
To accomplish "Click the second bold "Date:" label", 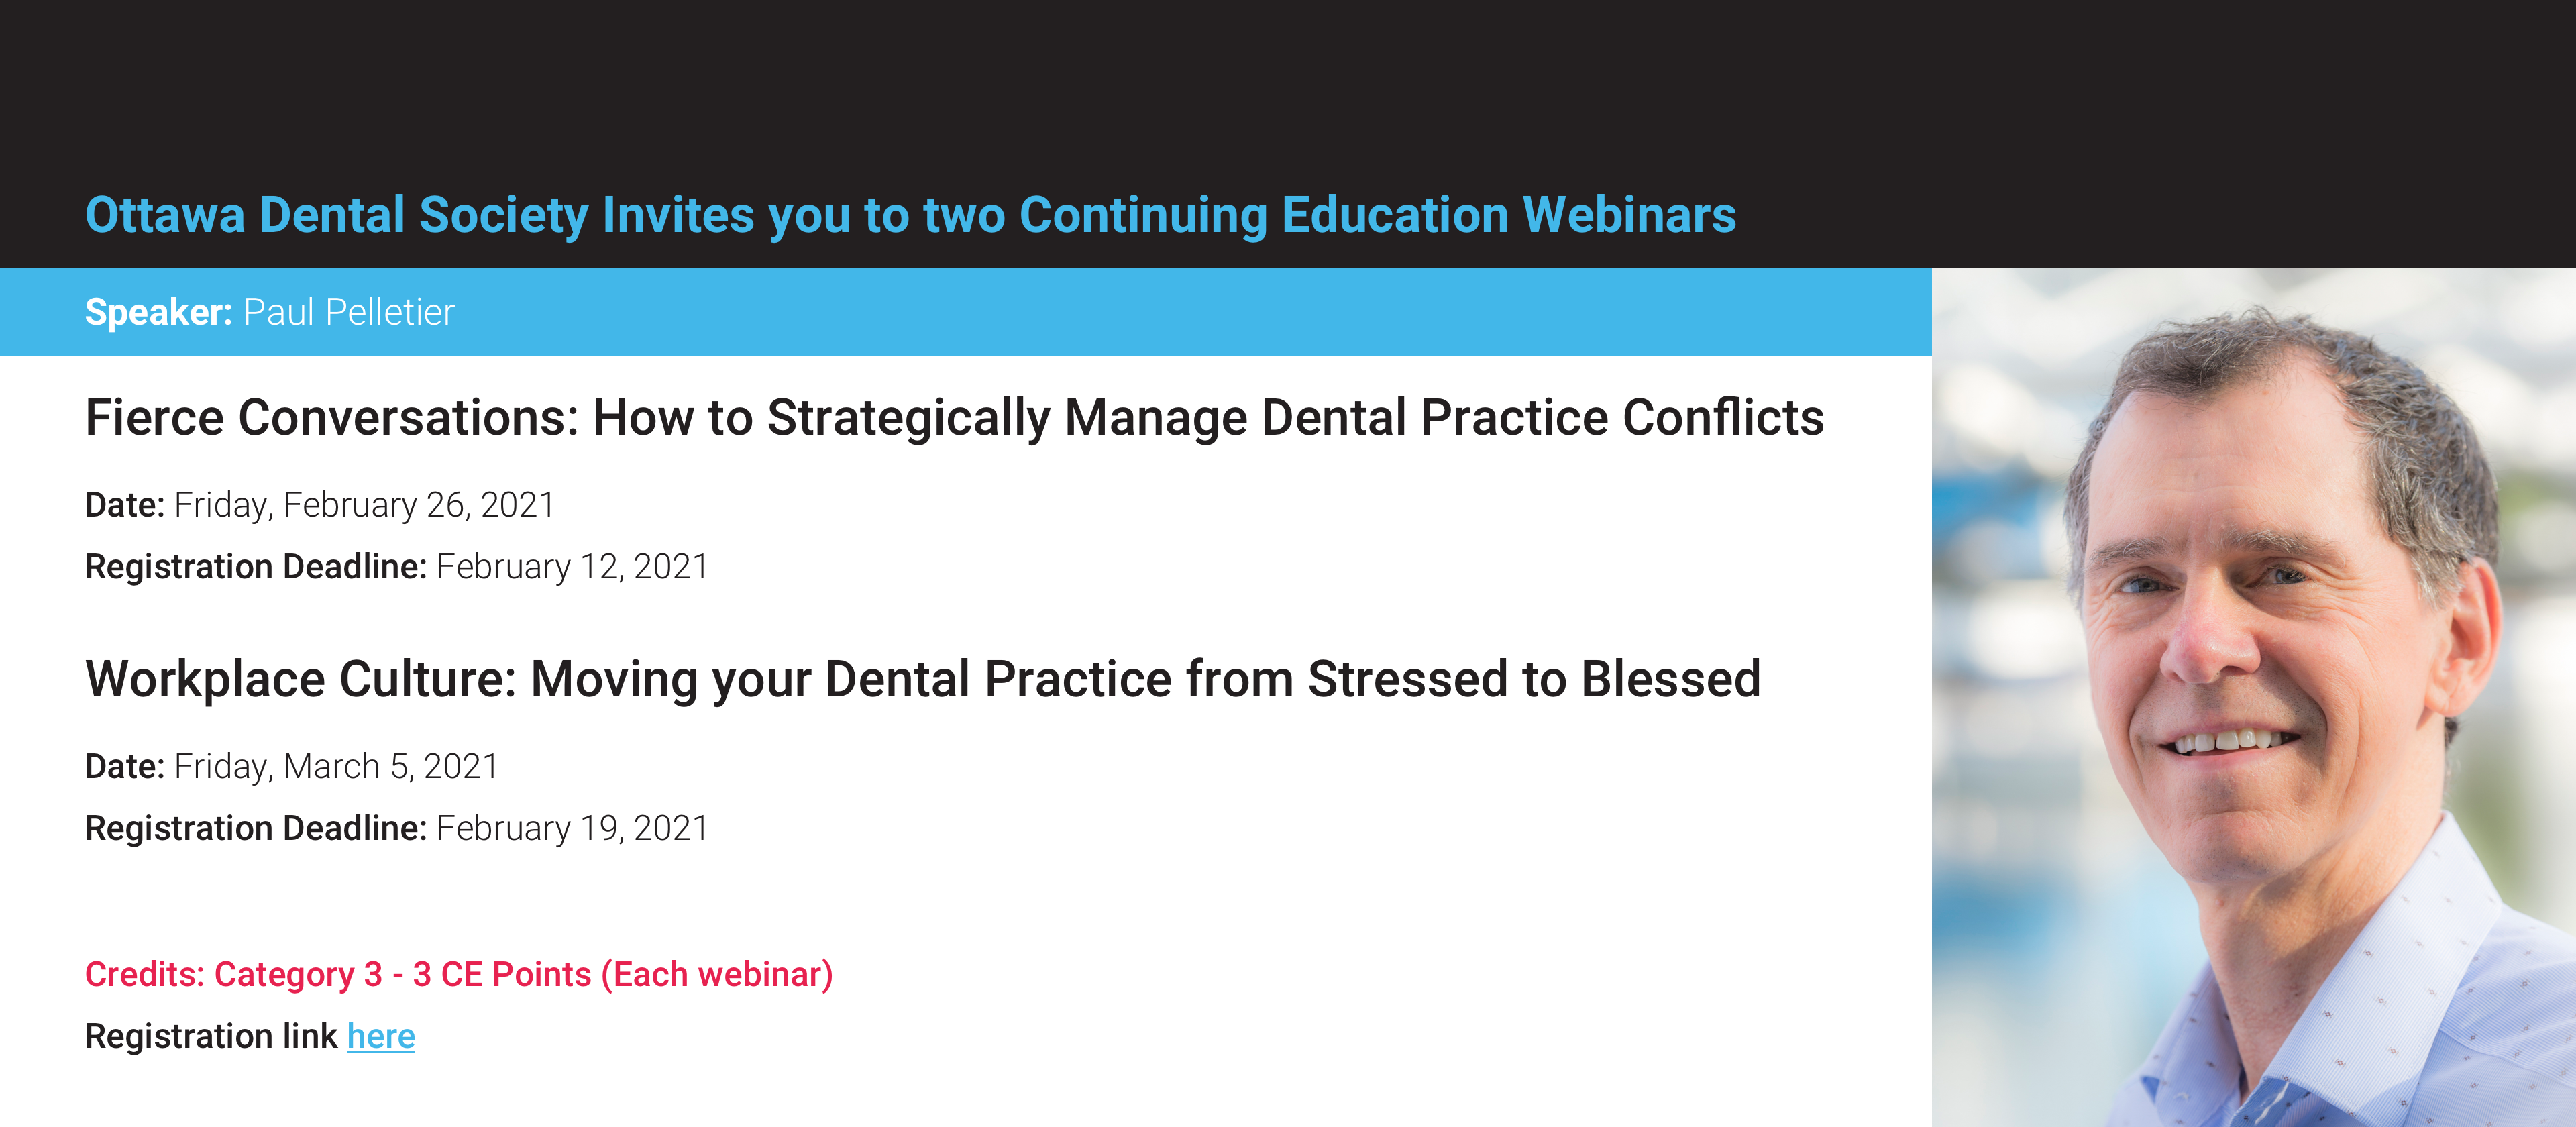I will coord(125,767).
